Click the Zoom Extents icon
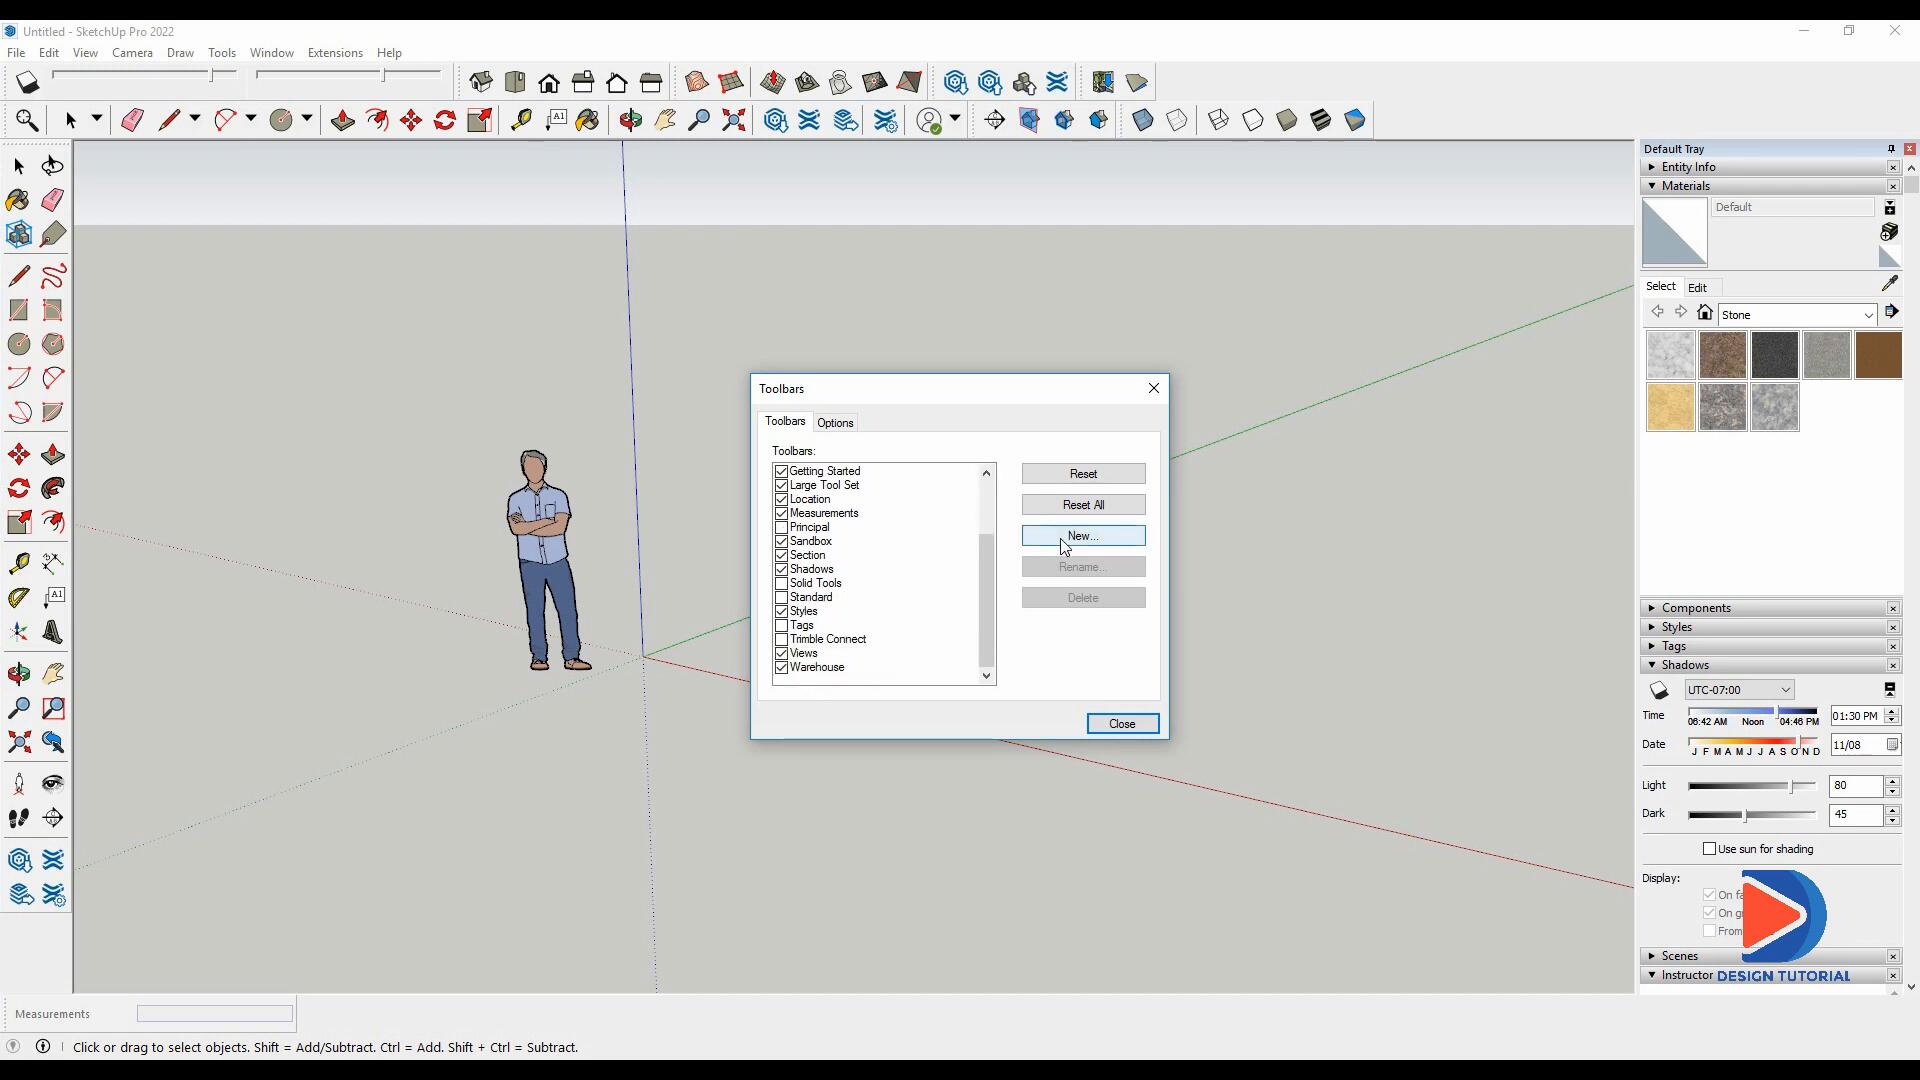This screenshot has height=1080, width=1920. click(19, 742)
